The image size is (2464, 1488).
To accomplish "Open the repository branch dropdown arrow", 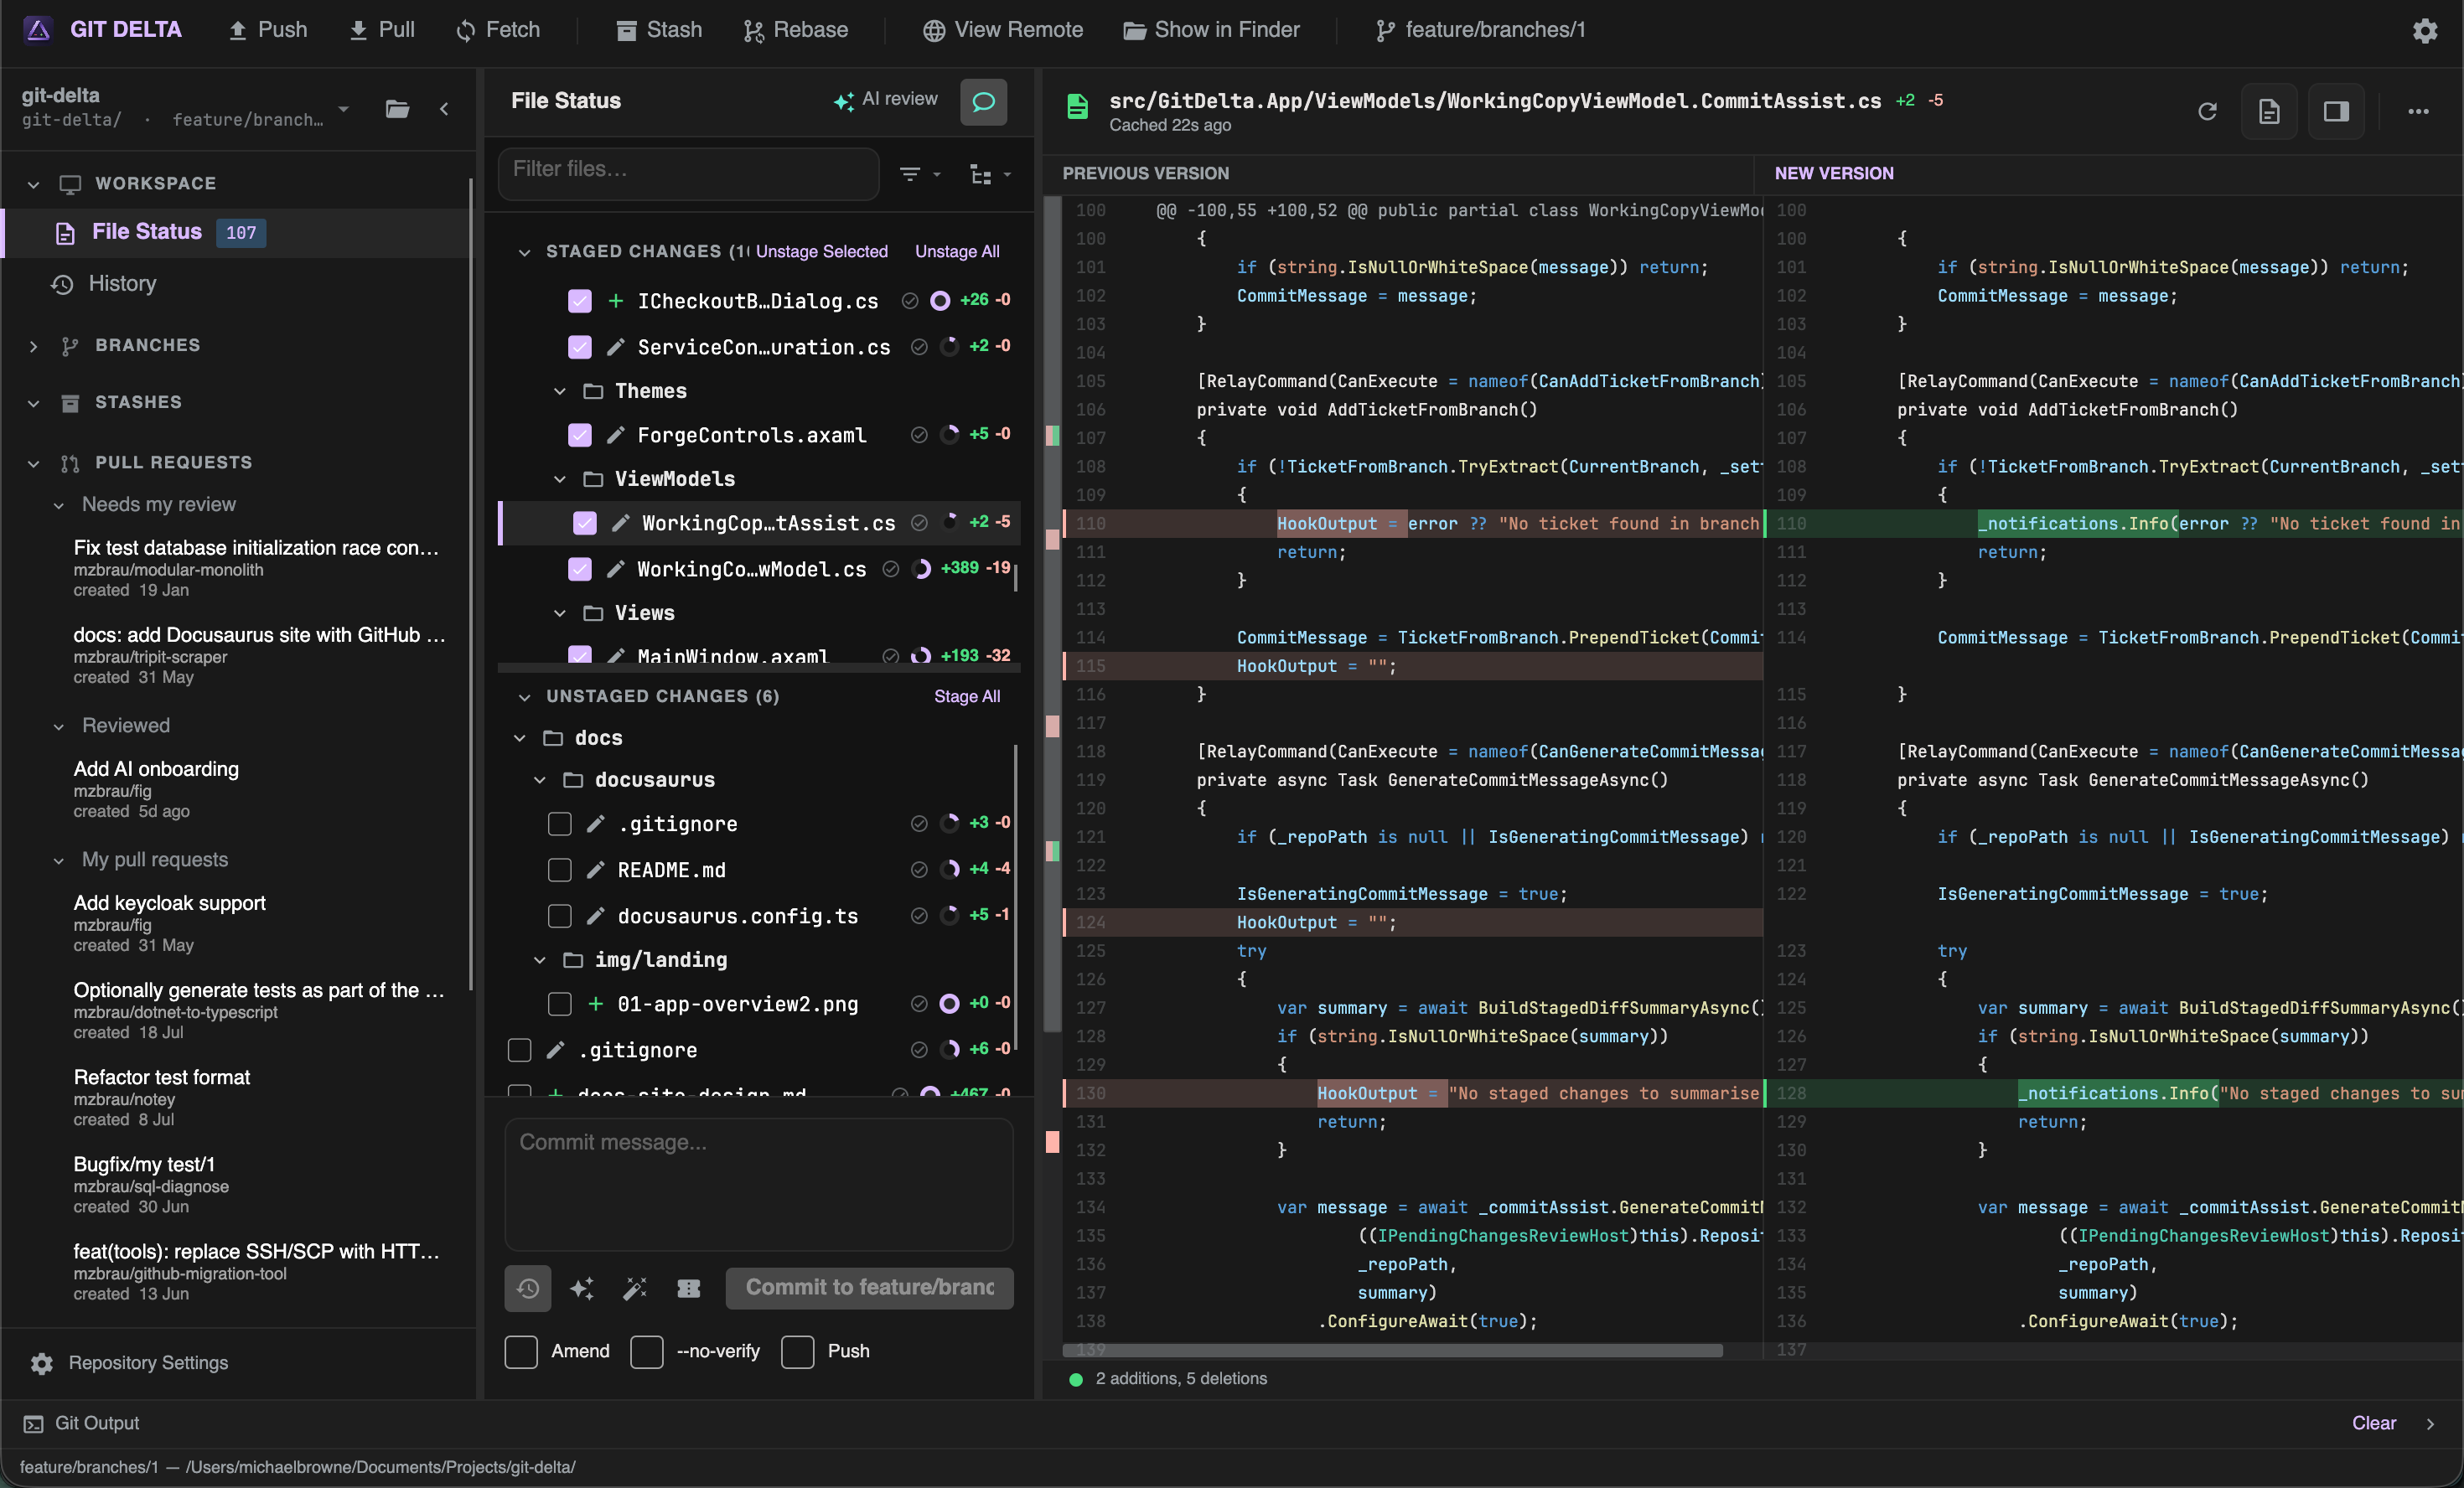I will (343, 108).
